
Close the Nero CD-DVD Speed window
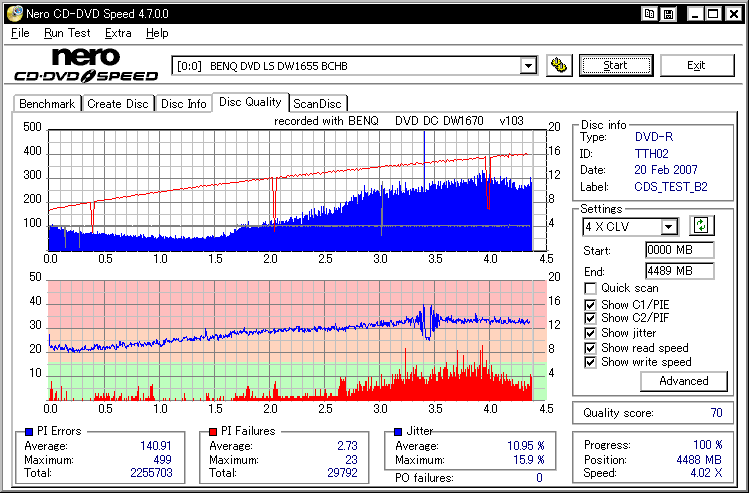(733, 14)
